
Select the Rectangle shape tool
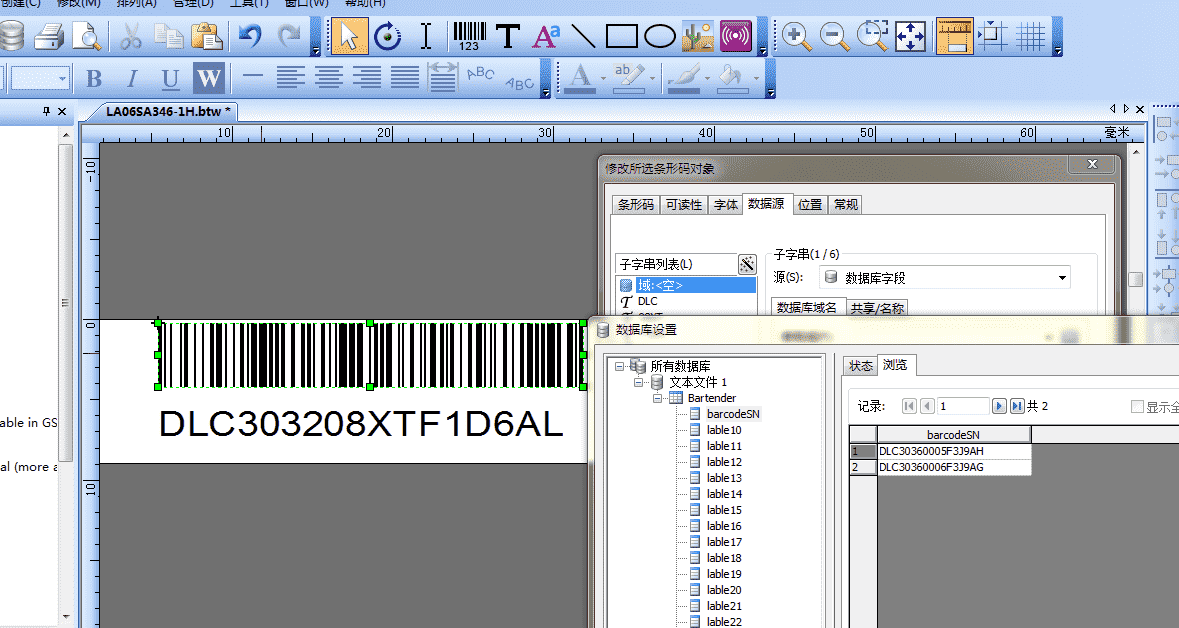pyautogui.click(x=622, y=35)
